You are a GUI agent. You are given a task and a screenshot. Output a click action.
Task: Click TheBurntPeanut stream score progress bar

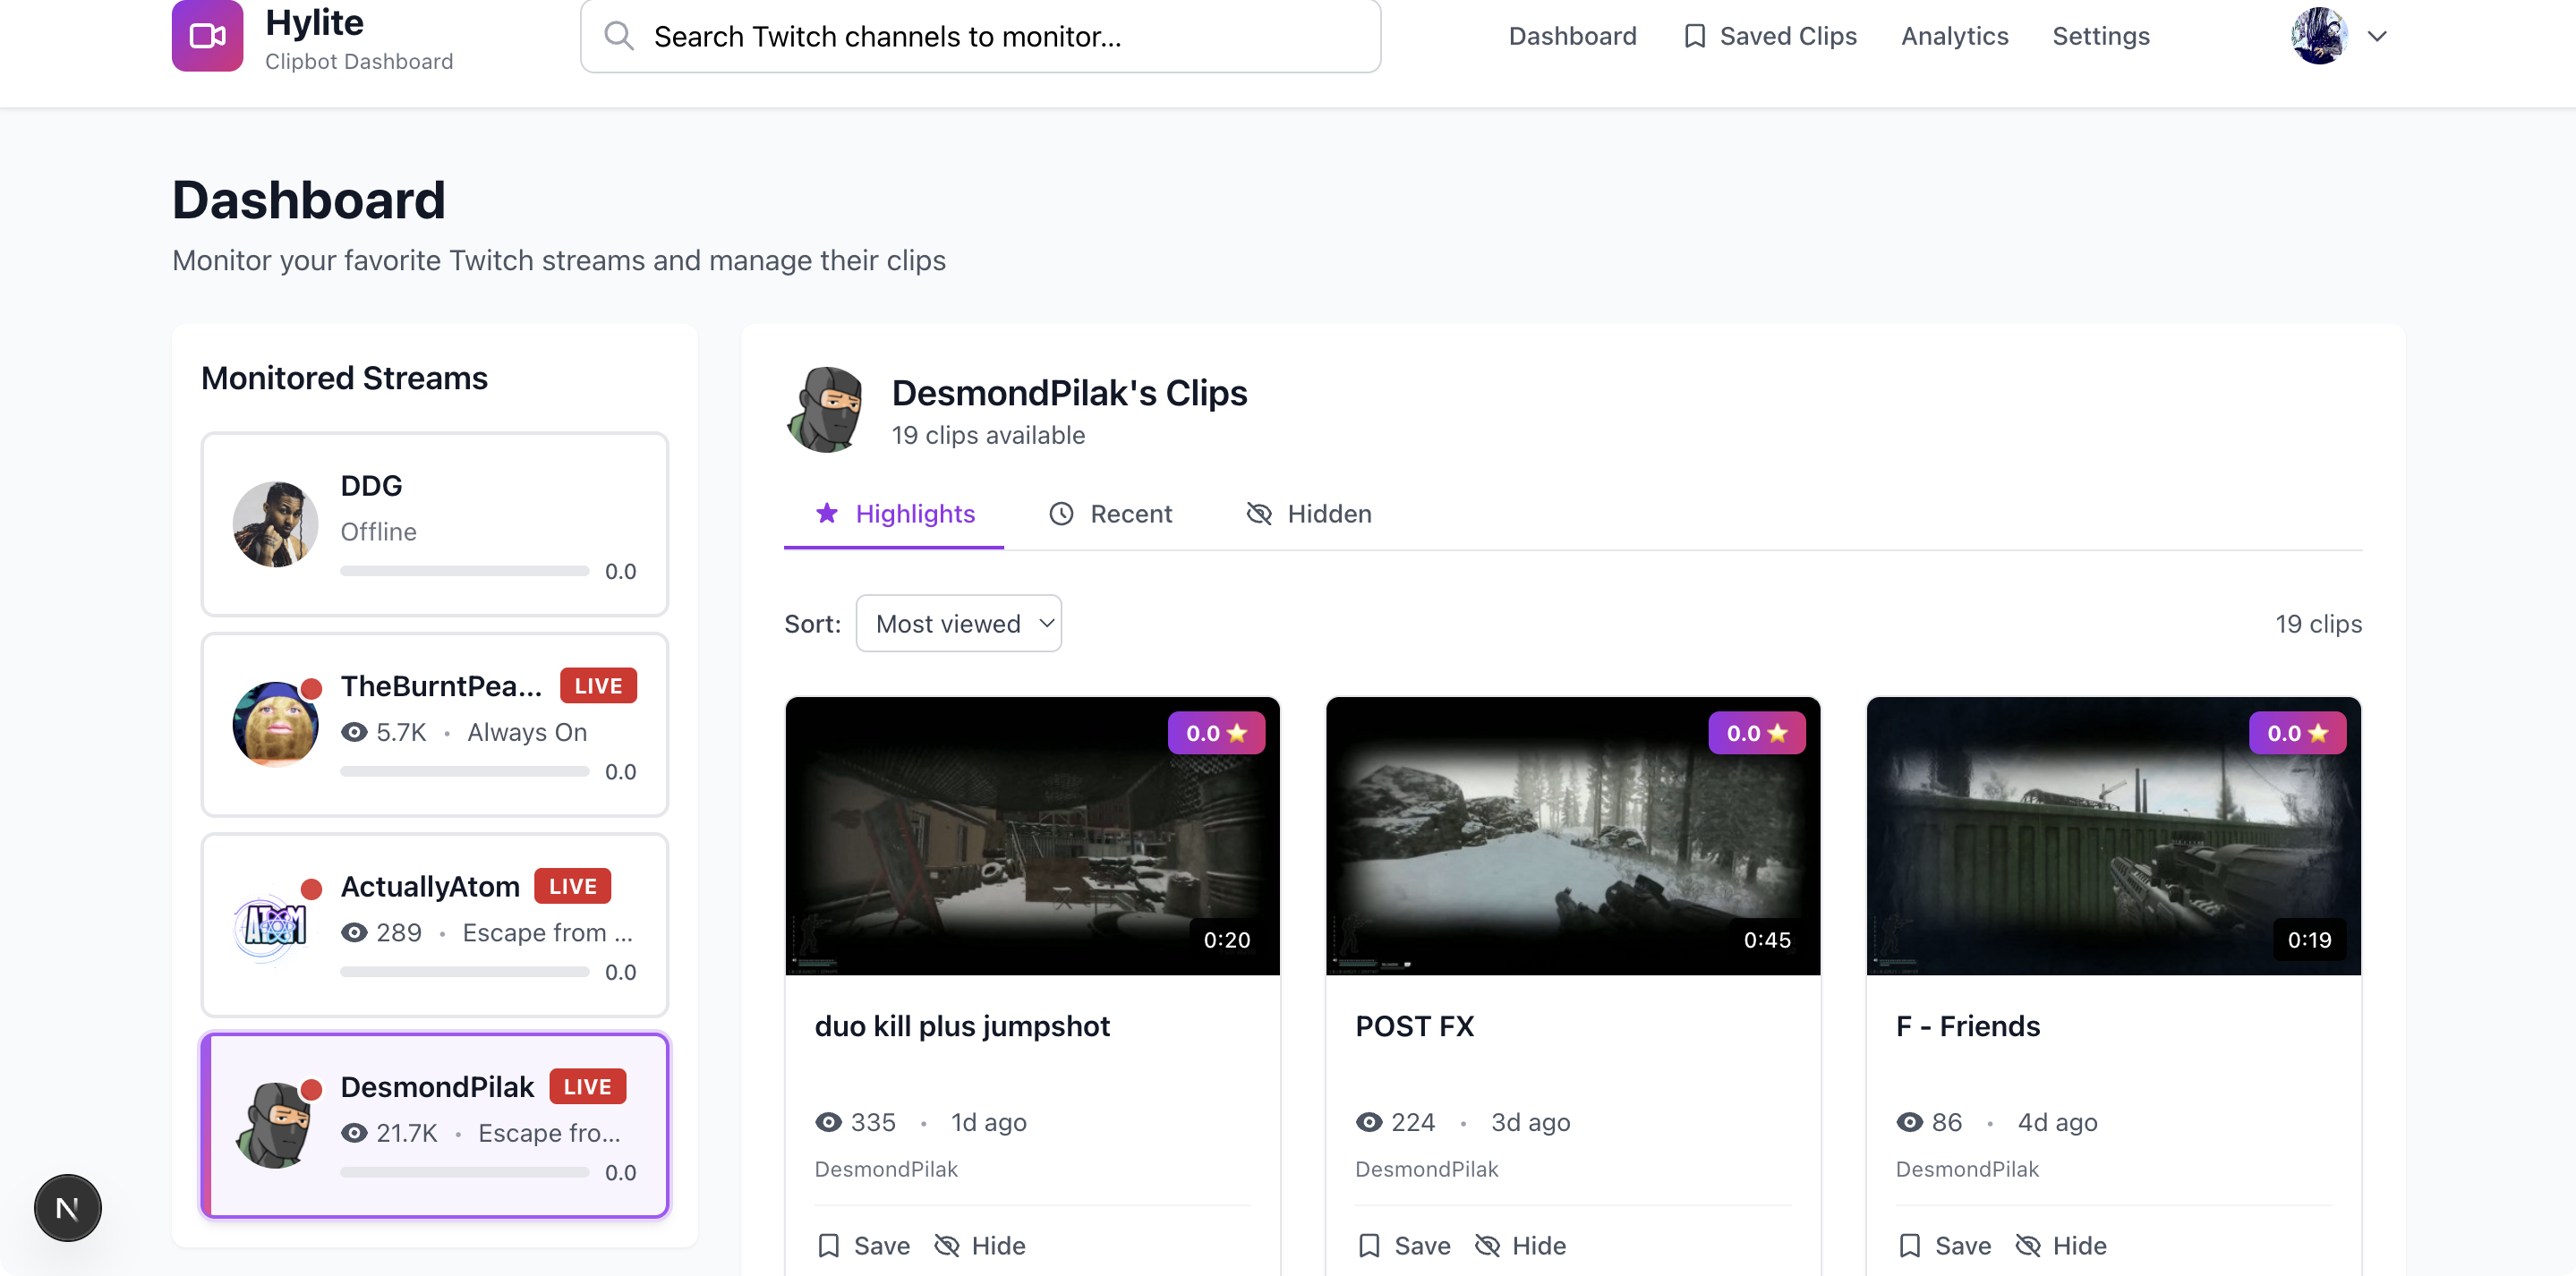(464, 771)
